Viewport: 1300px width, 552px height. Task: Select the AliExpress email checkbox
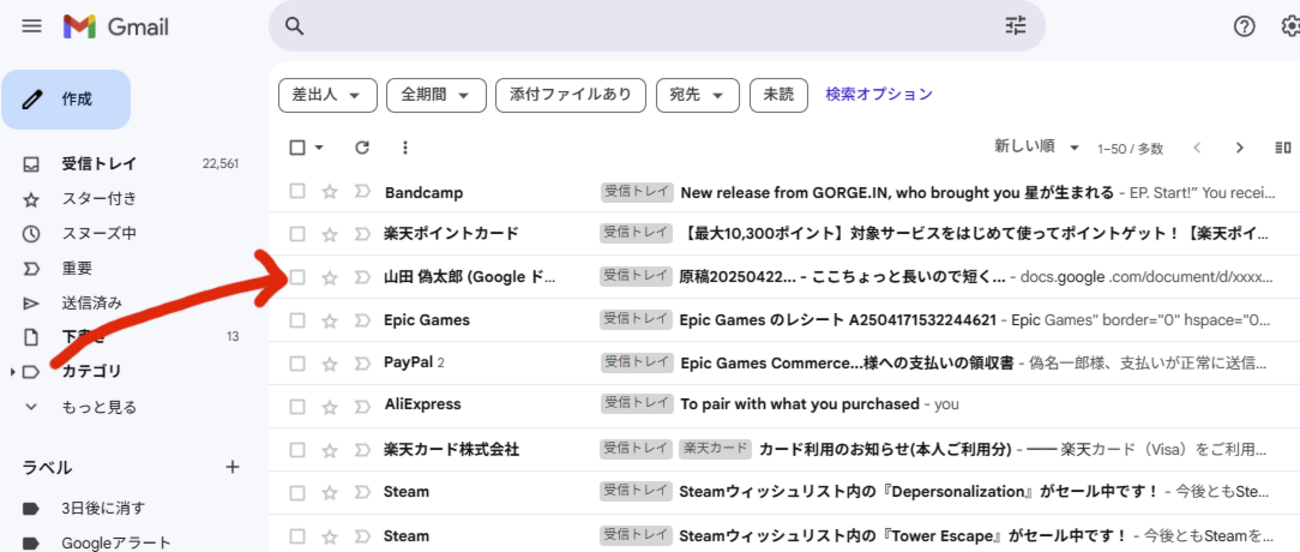coord(297,406)
